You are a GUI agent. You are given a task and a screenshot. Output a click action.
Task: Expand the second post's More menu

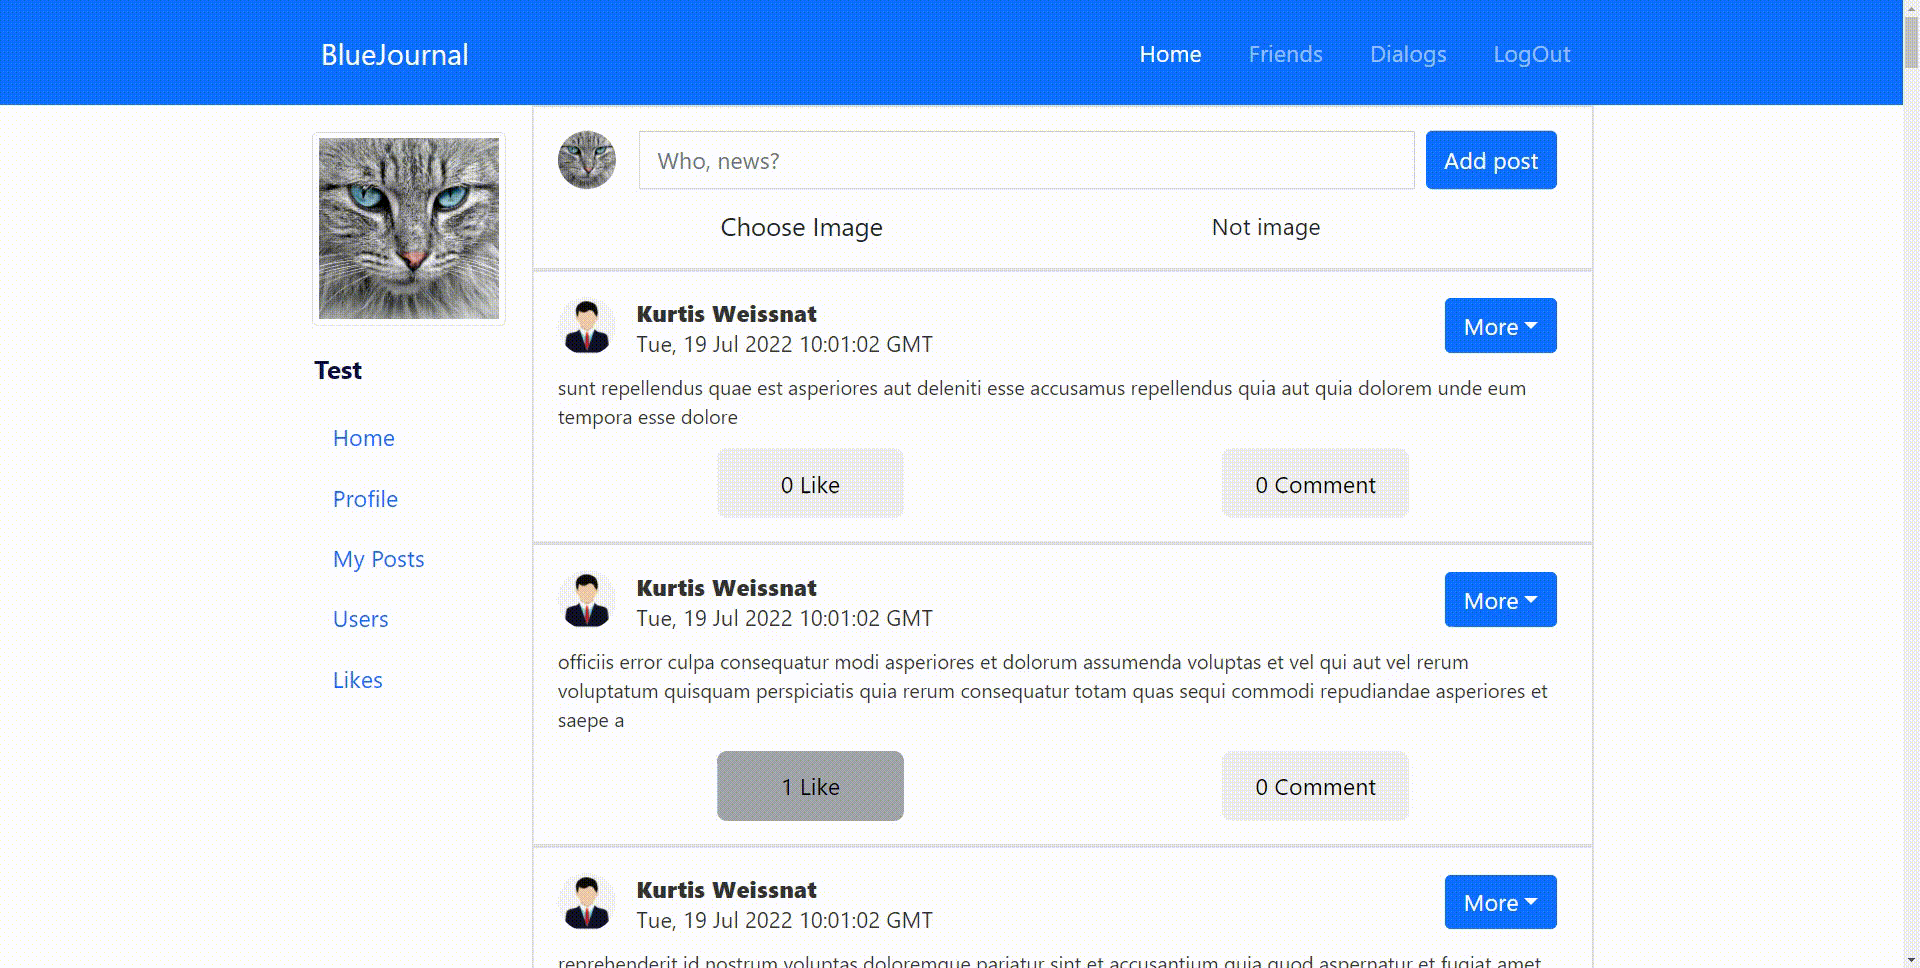[1500, 600]
